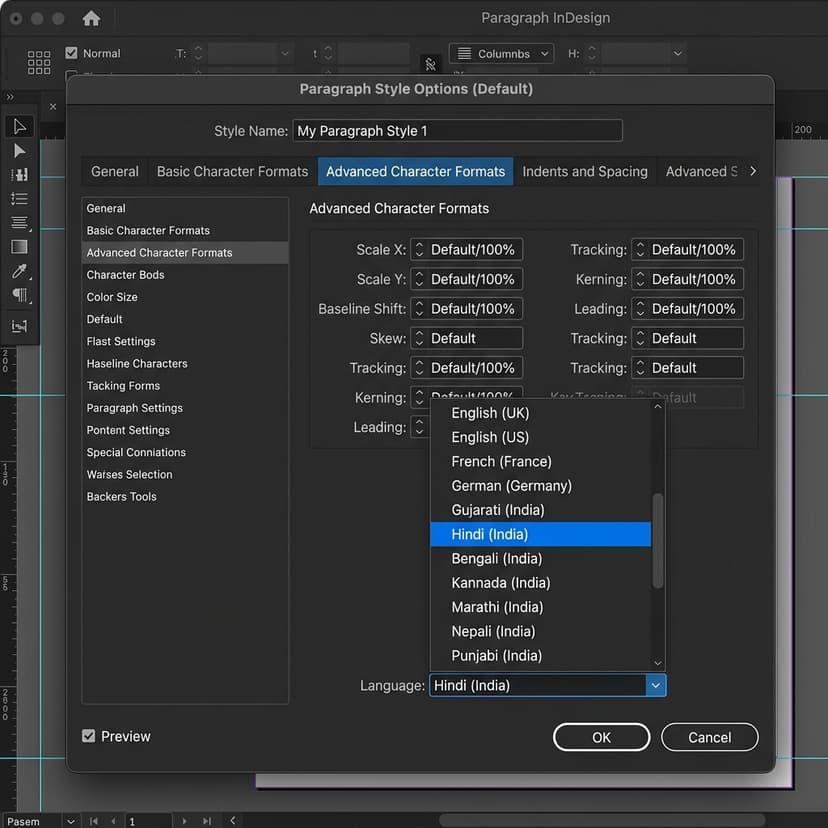Select Special Conniations in sidebar list
The image size is (828, 828).
tap(185, 453)
